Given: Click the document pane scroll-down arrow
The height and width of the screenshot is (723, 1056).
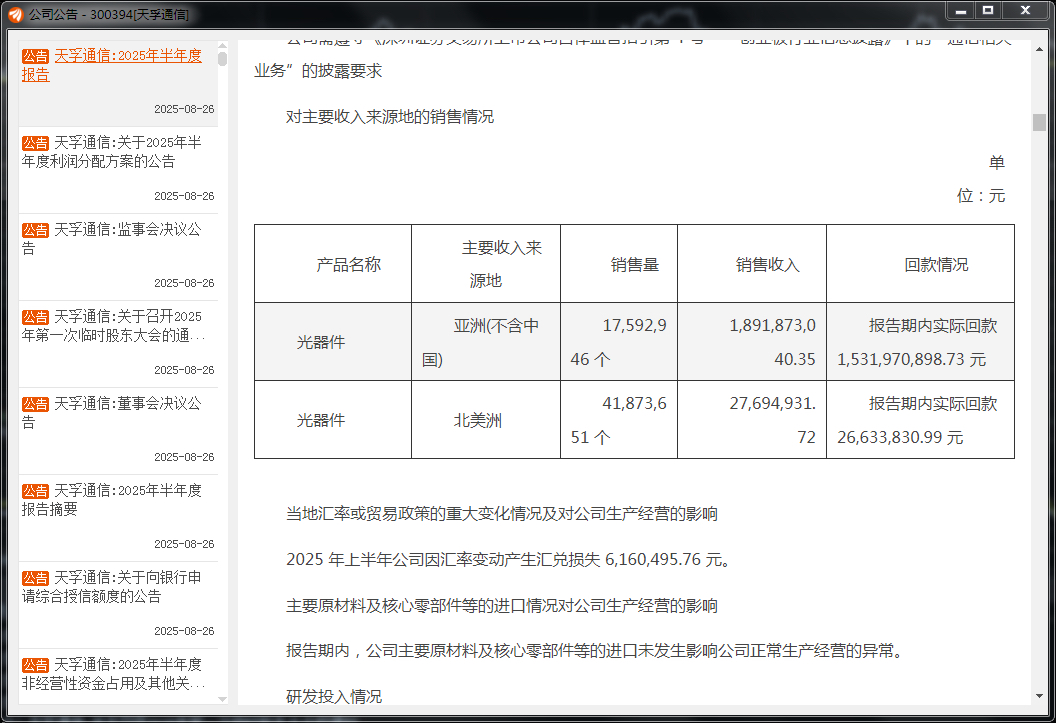Looking at the screenshot, I should coord(1039,696).
